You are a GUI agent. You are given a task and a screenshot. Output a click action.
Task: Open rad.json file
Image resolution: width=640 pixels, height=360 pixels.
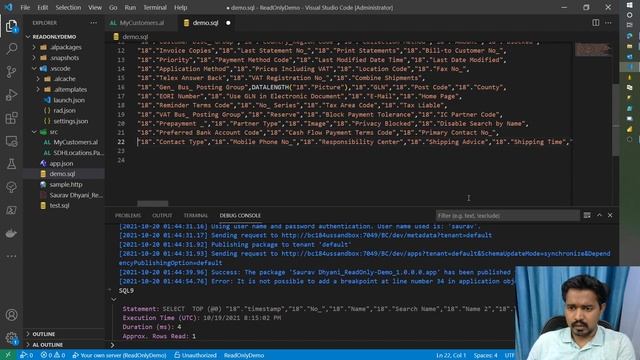[64, 111]
